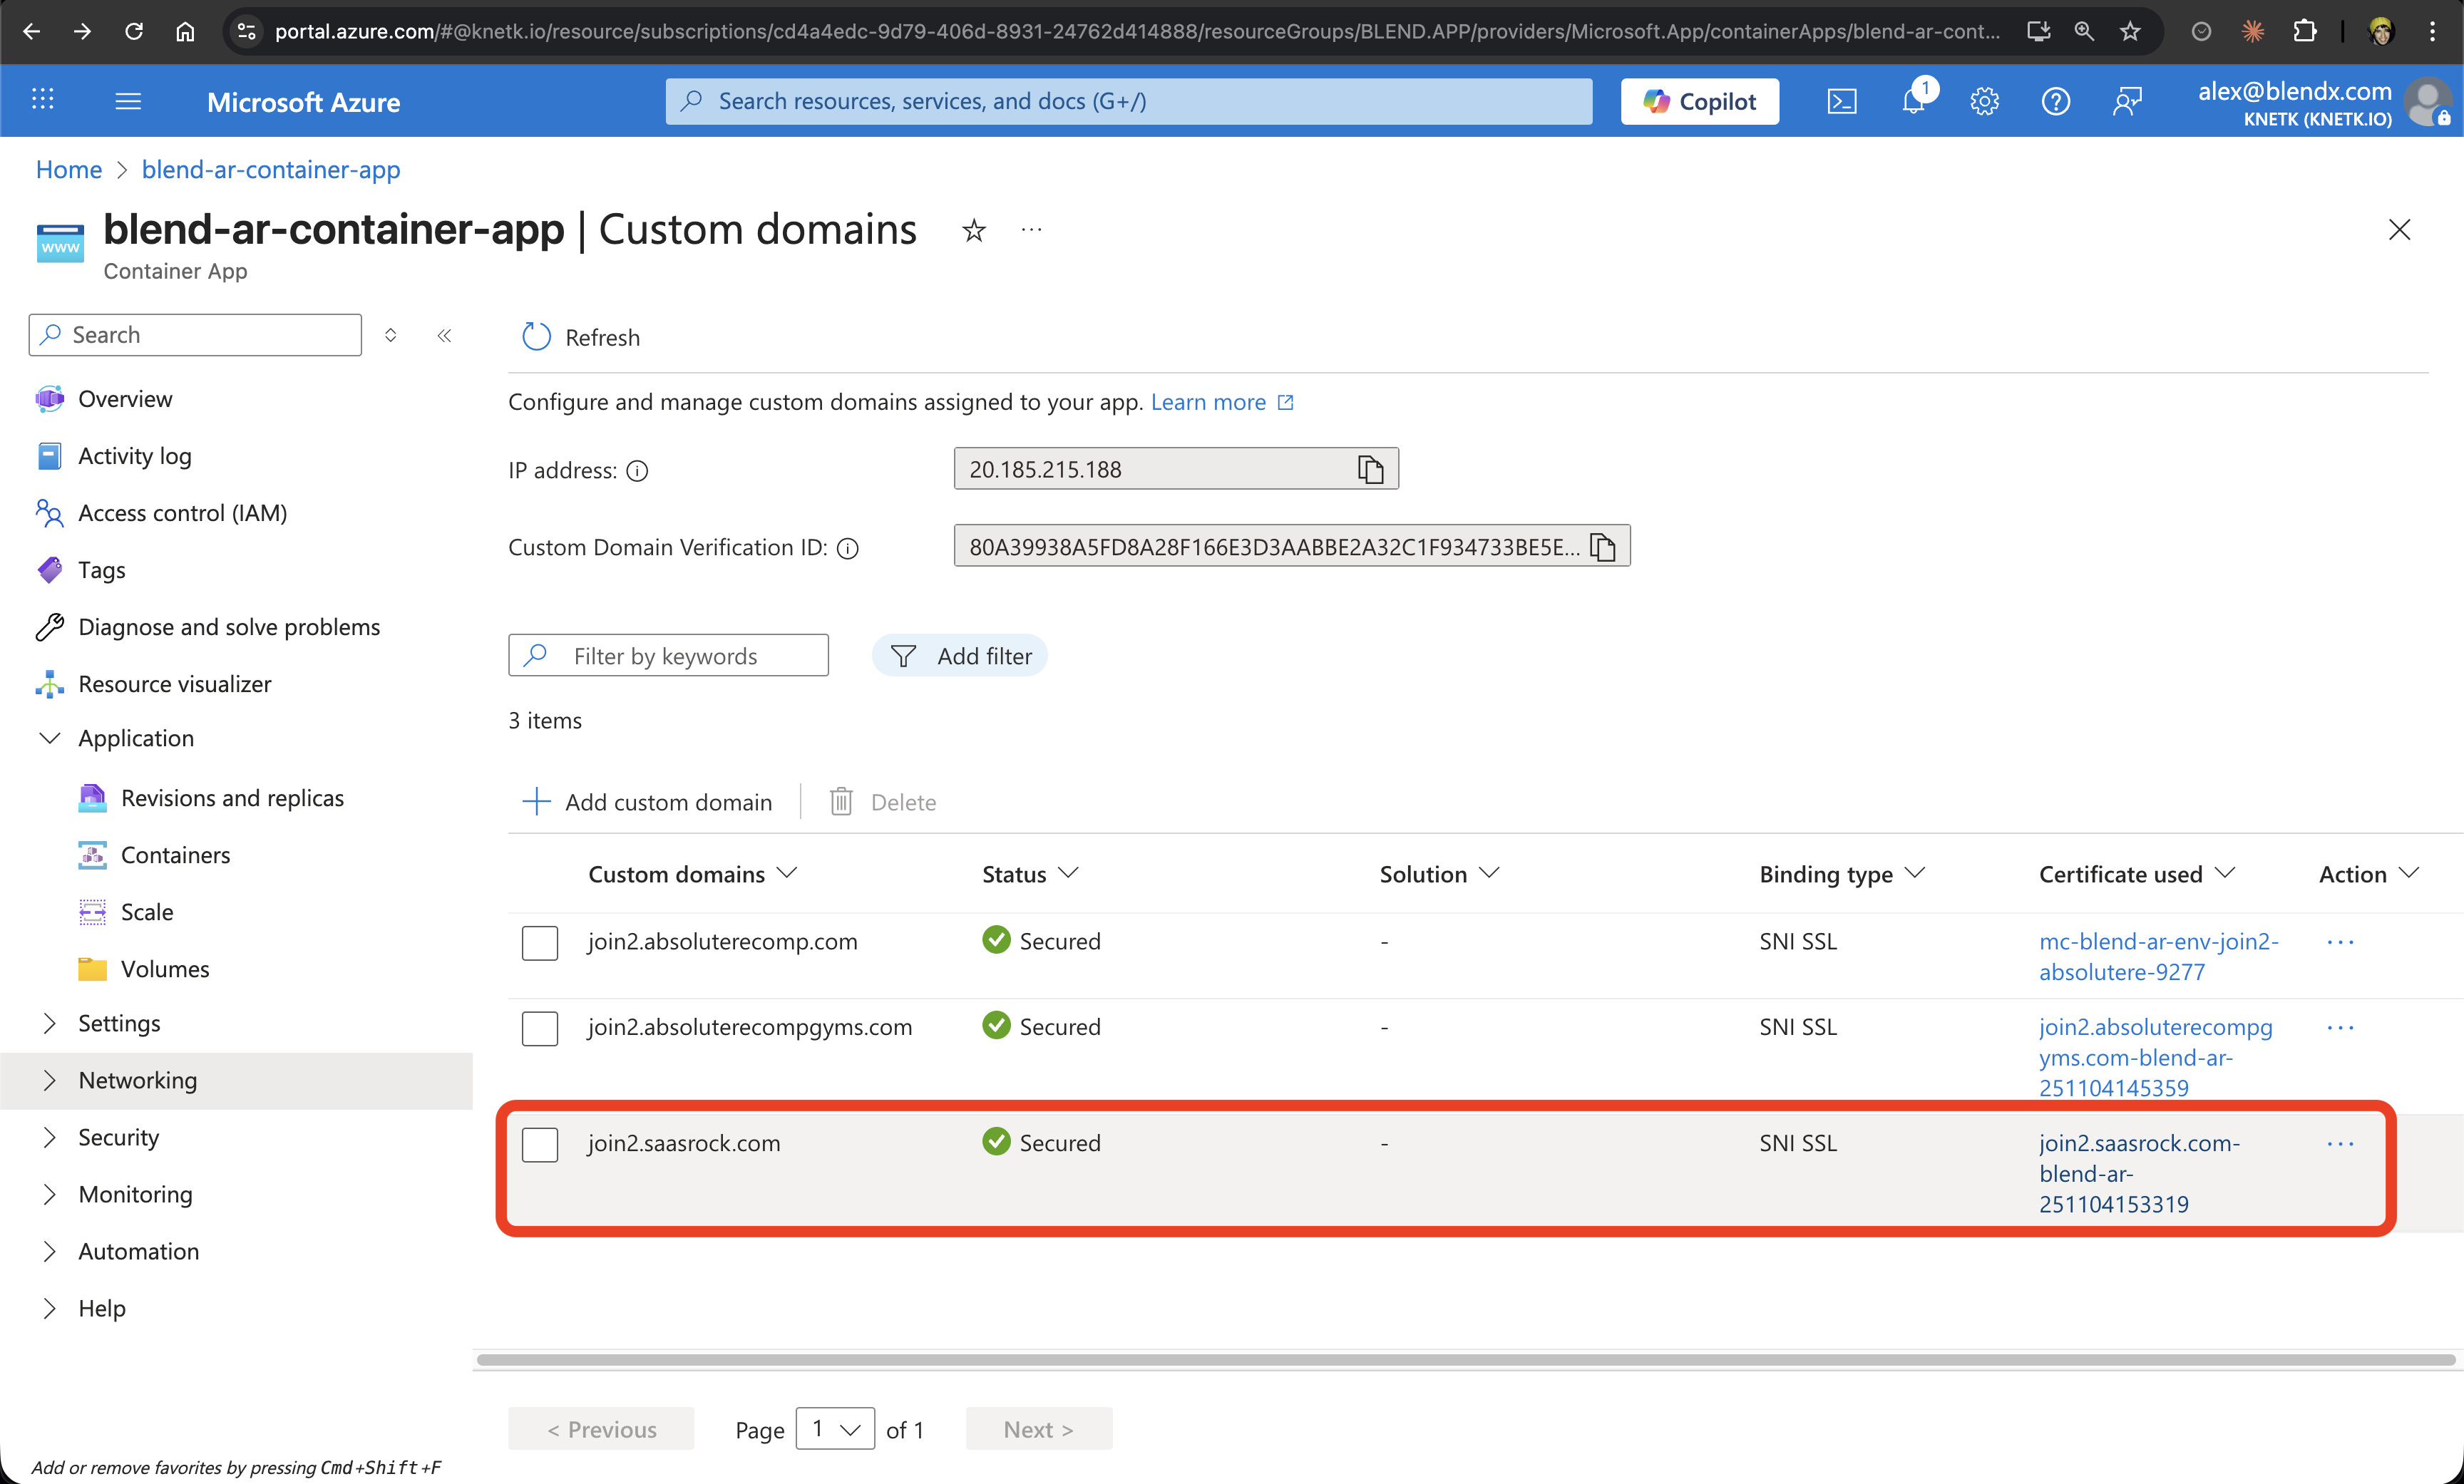Collapse the sidebar with double chevron

(444, 335)
